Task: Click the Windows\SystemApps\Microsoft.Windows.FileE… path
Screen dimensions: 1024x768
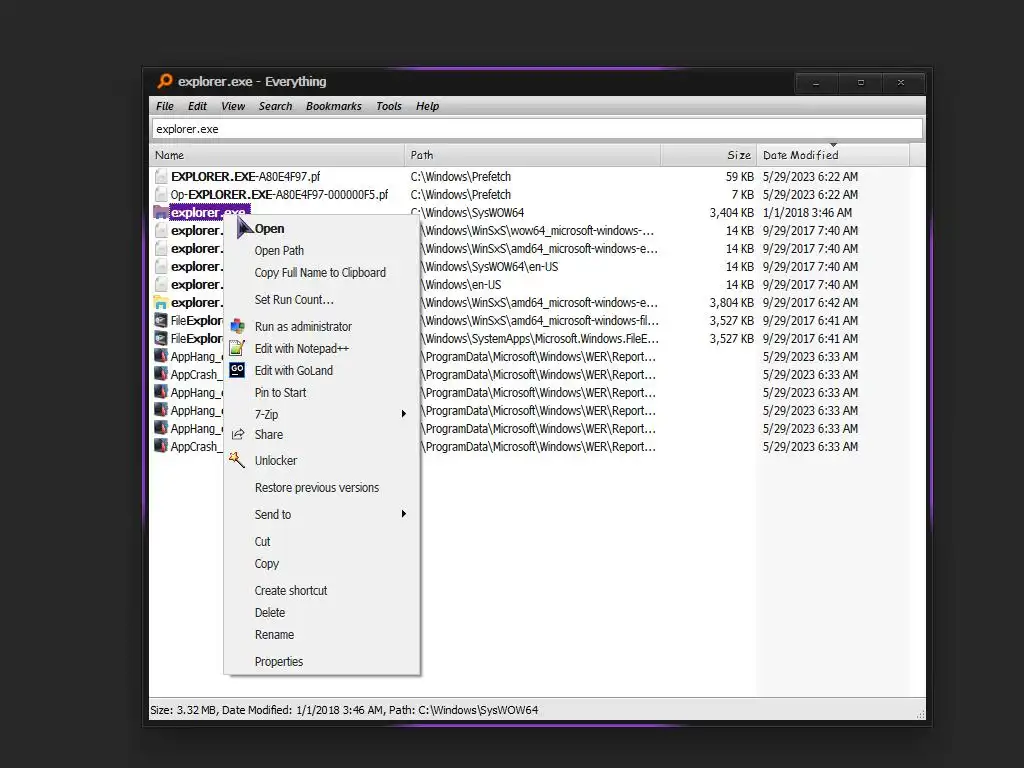Action: click(x=539, y=338)
